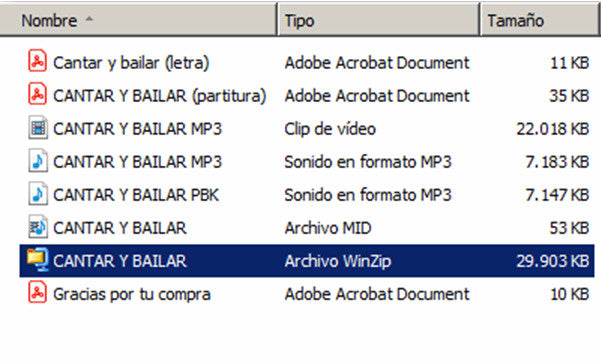Select the Cantar y bailar (letra) file name
This screenshot has width=601, height=362.
coord(131,63)
